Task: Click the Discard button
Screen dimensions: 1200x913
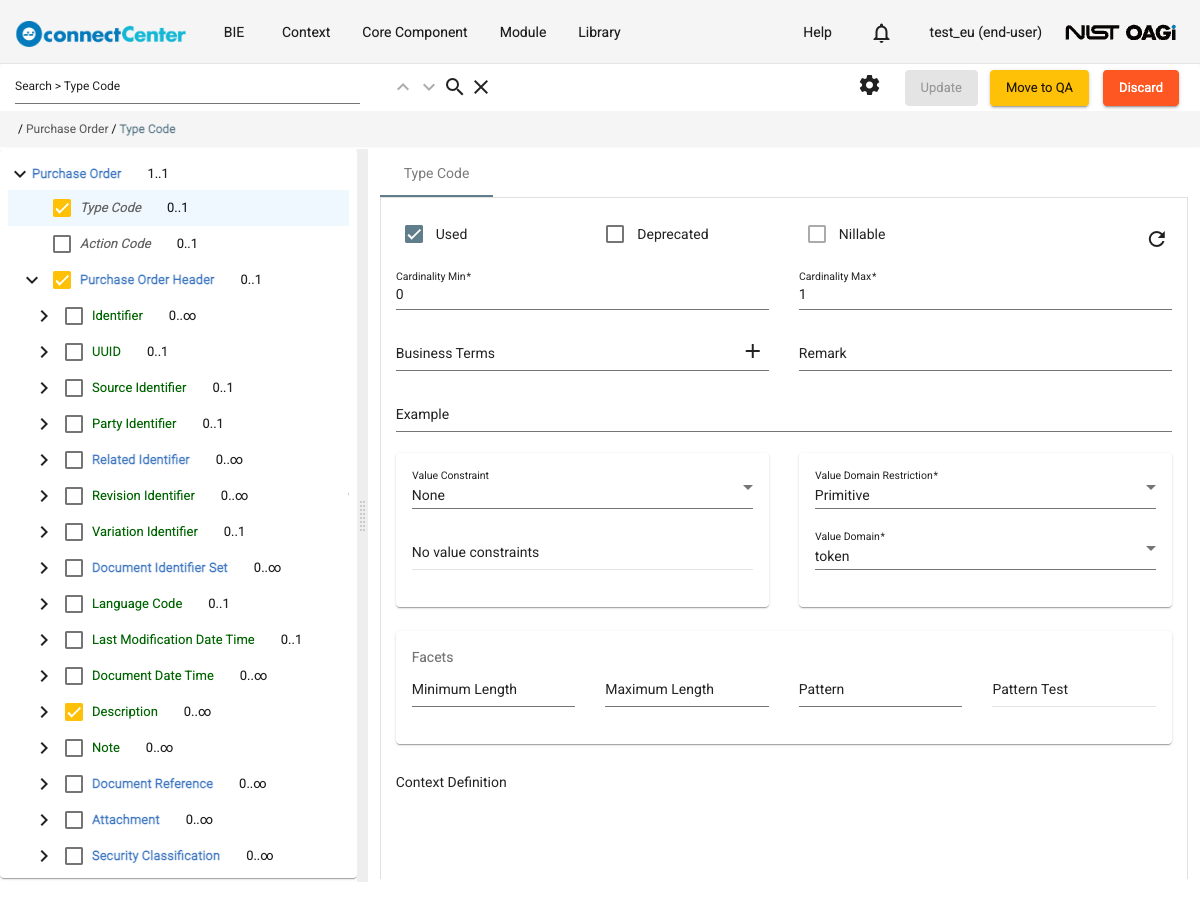Action: pos(1141,87)
